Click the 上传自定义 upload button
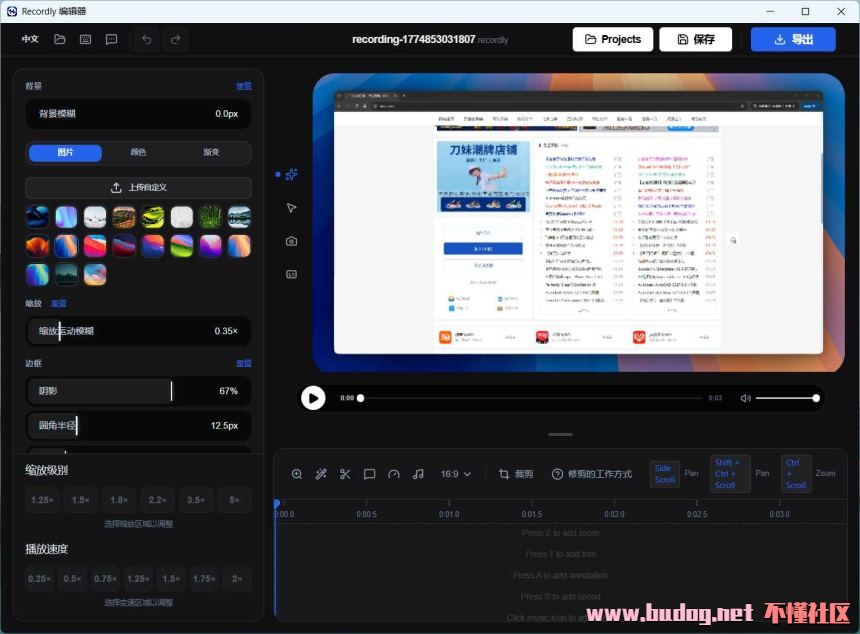 click(138, 187)
